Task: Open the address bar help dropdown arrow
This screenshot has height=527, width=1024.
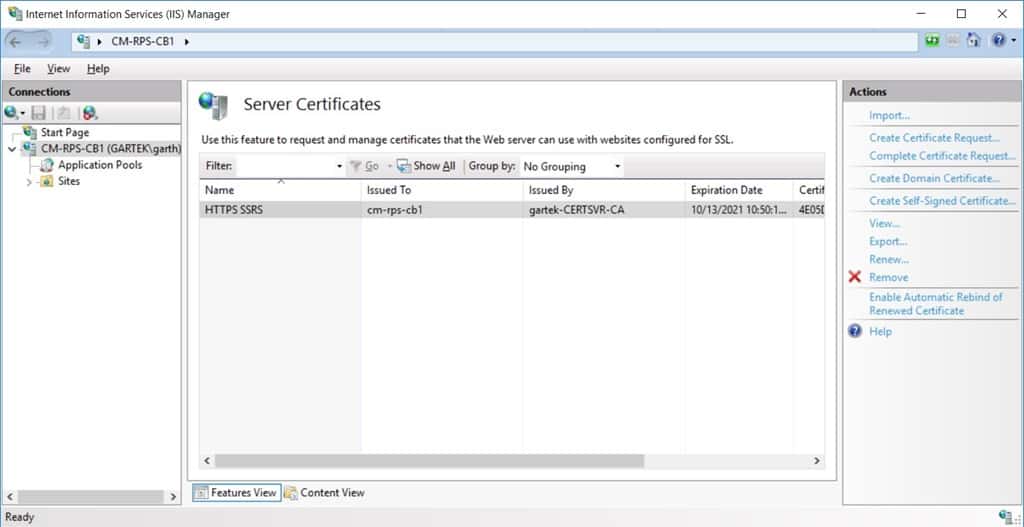Action: click(x=1014, y=40)
